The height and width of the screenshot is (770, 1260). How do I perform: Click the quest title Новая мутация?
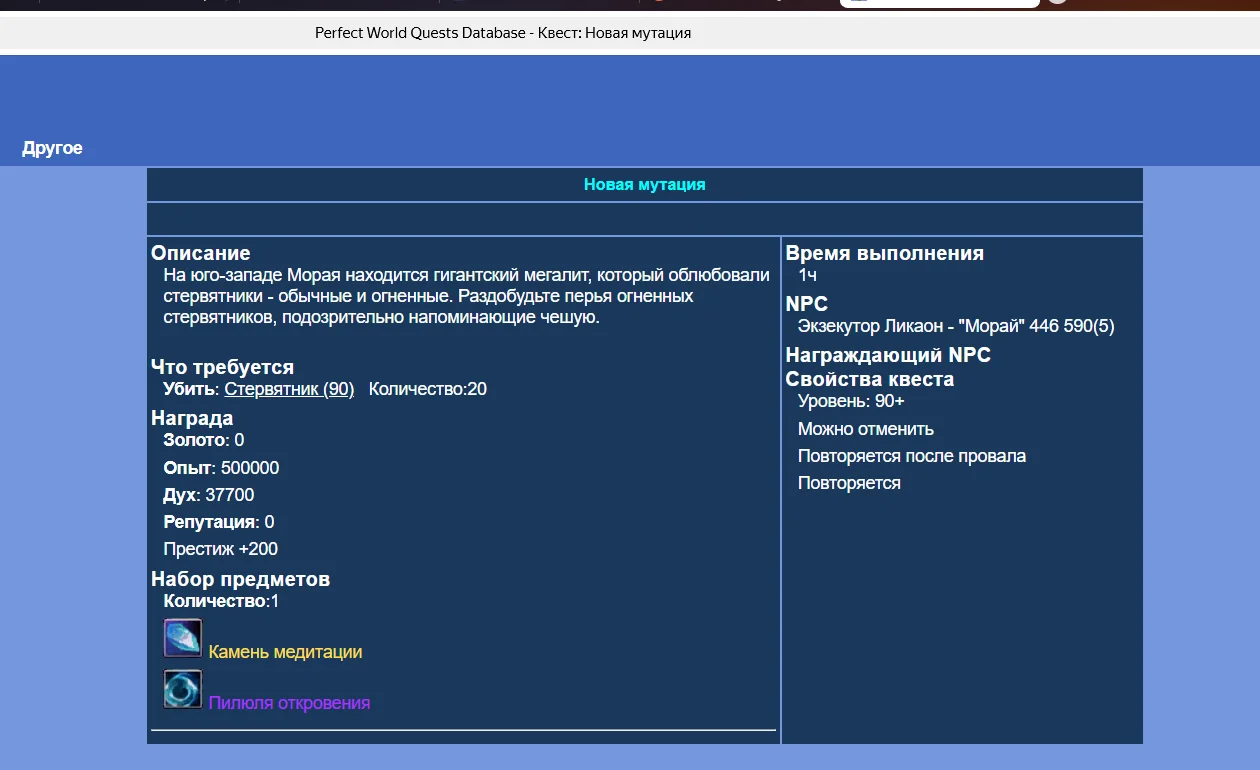(x=644, y=184)
